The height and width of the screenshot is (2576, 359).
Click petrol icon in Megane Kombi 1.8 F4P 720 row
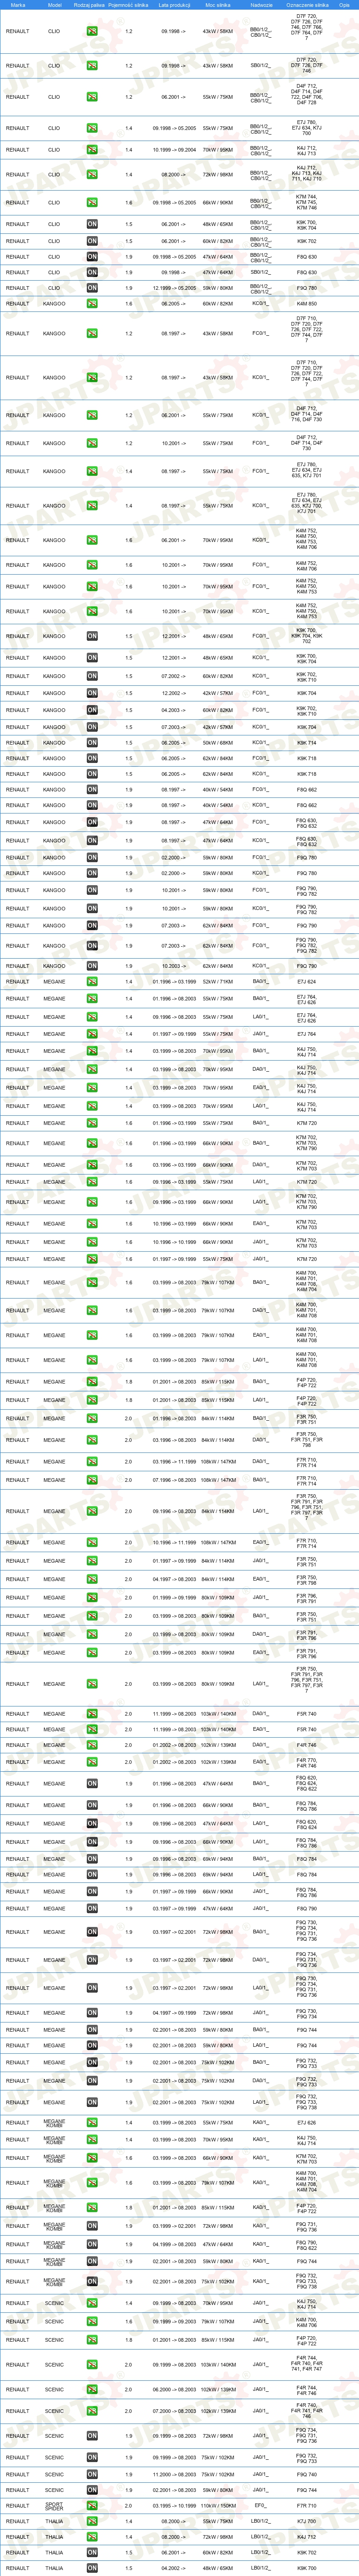point(92,2208)
